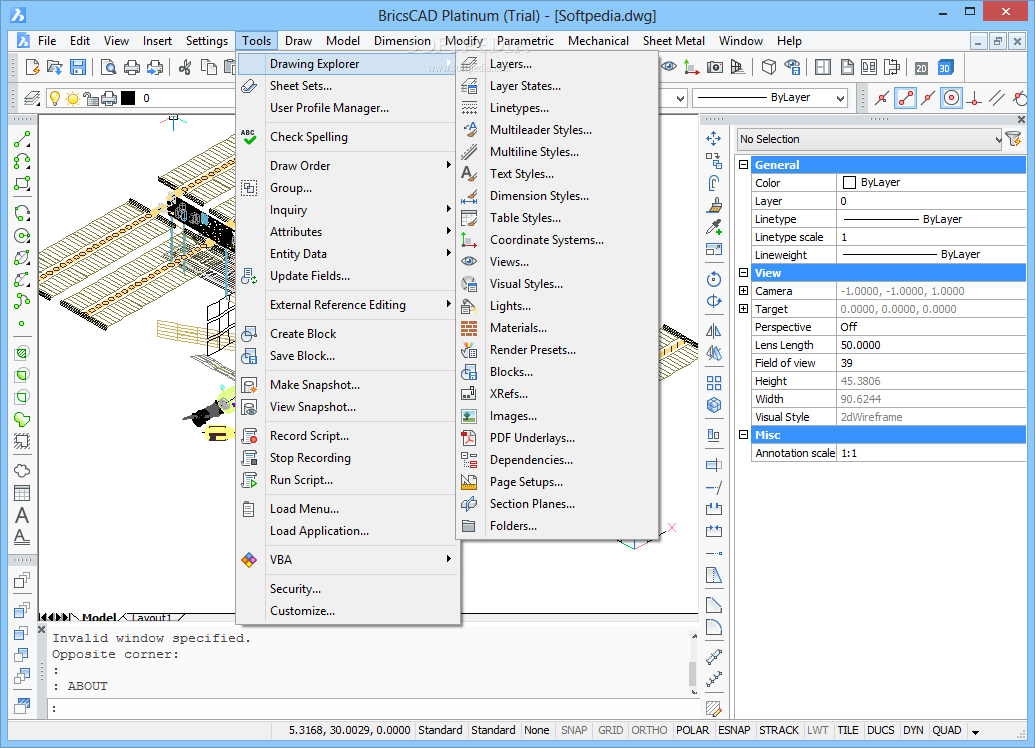Open Linetypes in Drawing Explorer
This screenshot has height=748, width=1035.
(x=519, y=108)
